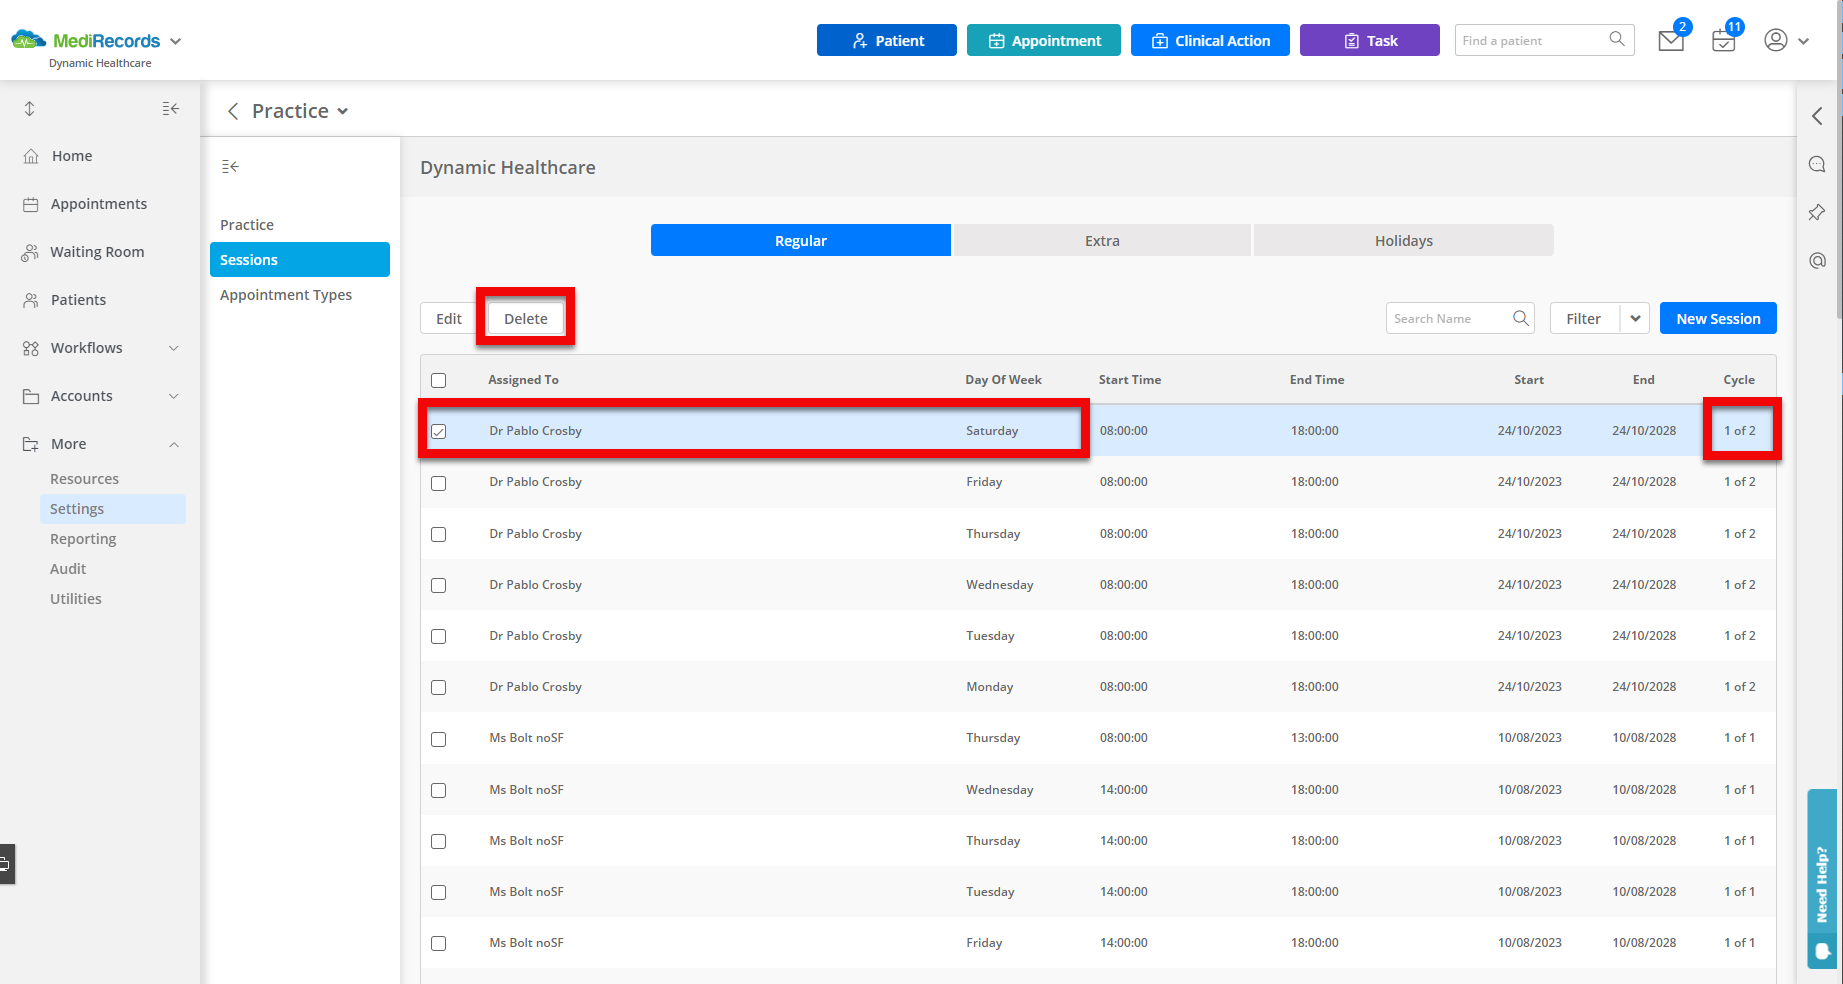Open the mail inbox icon
This screenshot has width=1843, height=984.
click(x=1670, y=41)
